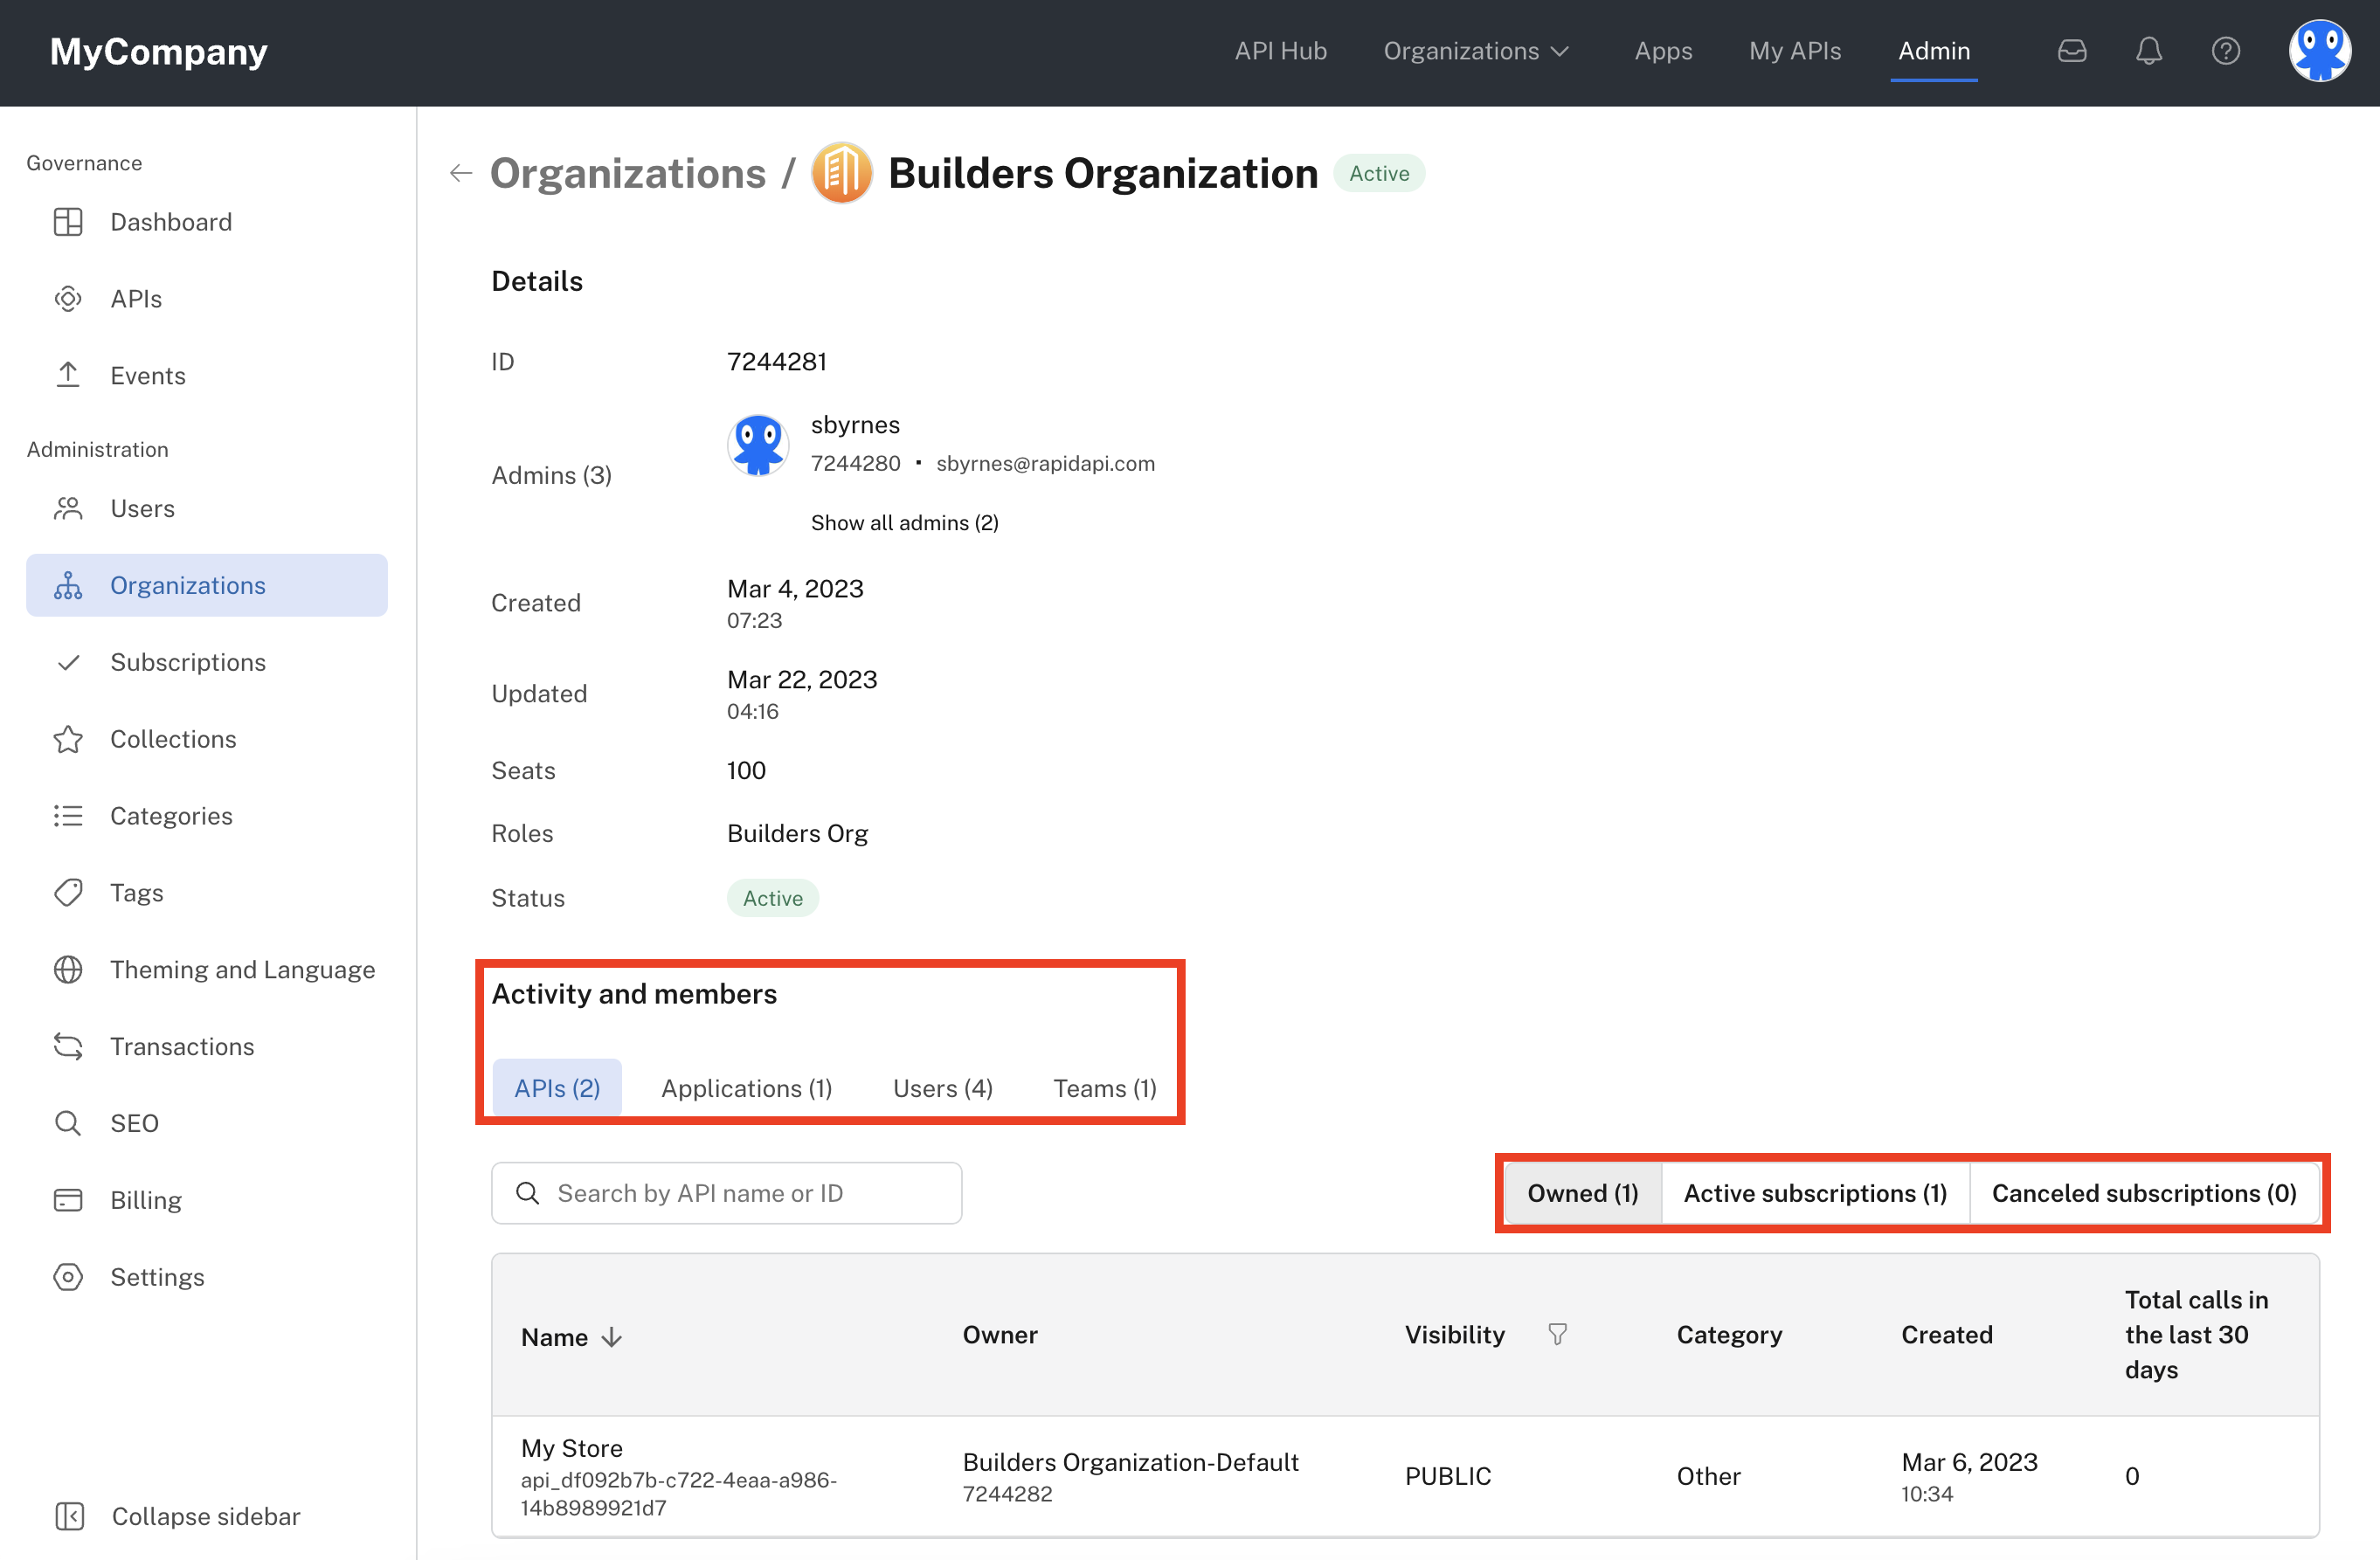The image size is (2380, 1560).
Task: Click the Collections icon in sidebar
Action: (70, 738)
